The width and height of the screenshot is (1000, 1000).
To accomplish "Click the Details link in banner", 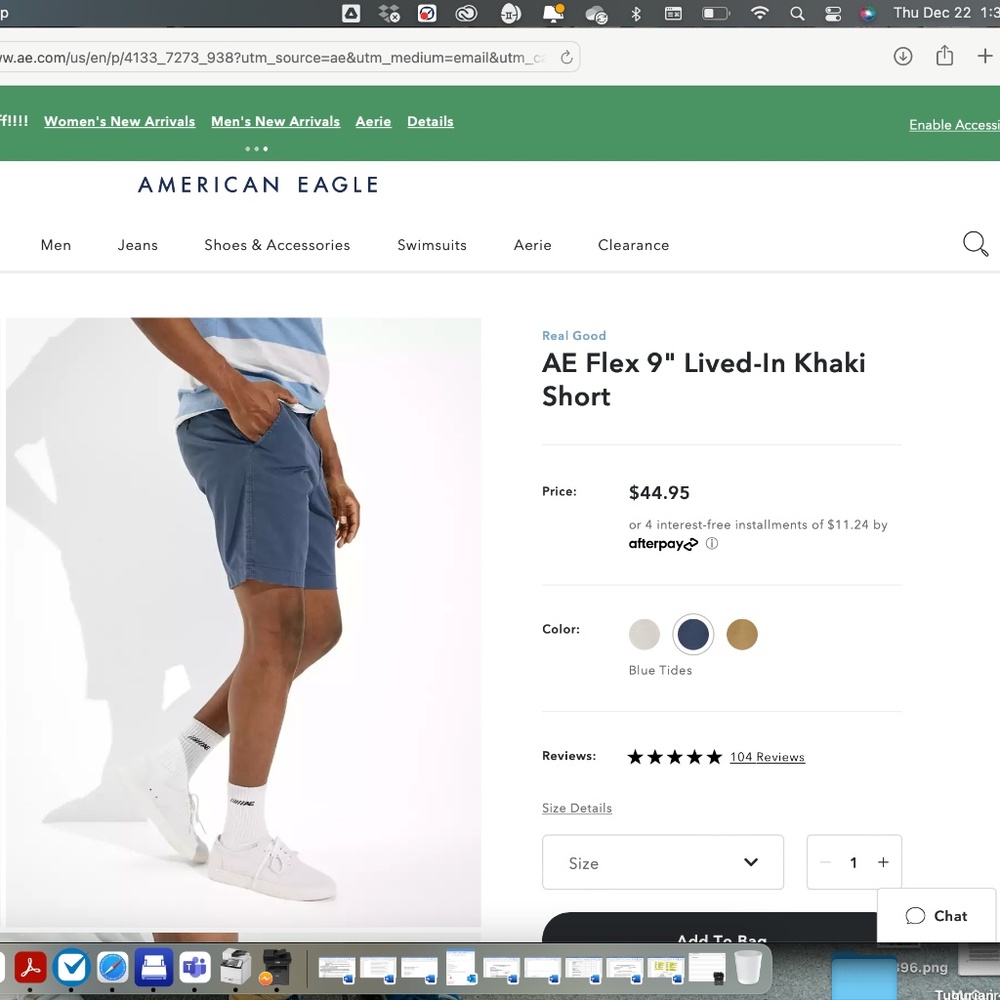I will point(430,121).
